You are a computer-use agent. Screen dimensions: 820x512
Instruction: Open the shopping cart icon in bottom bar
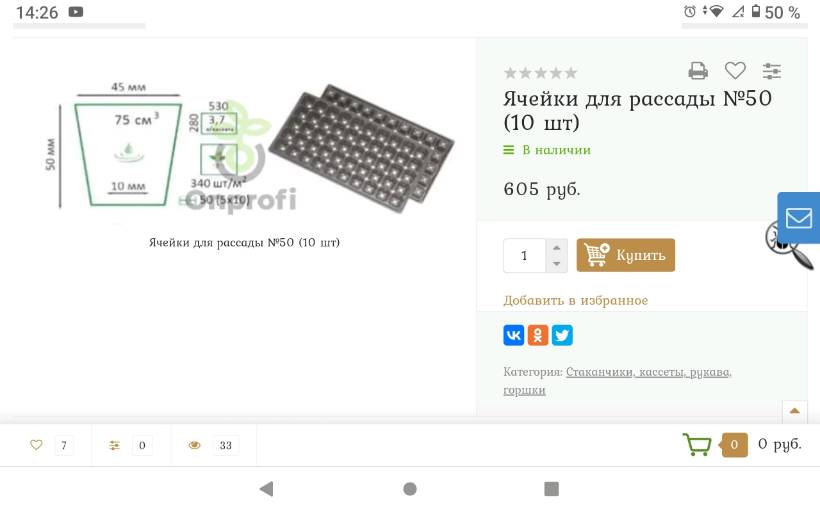pos(697,445)
